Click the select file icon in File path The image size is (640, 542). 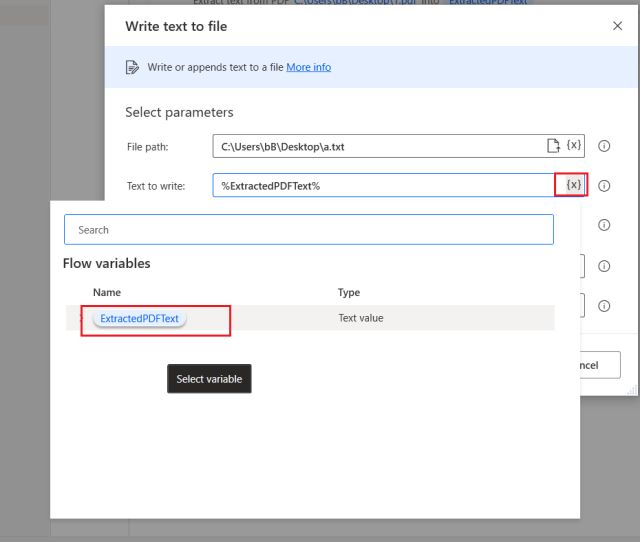point(553,146)
